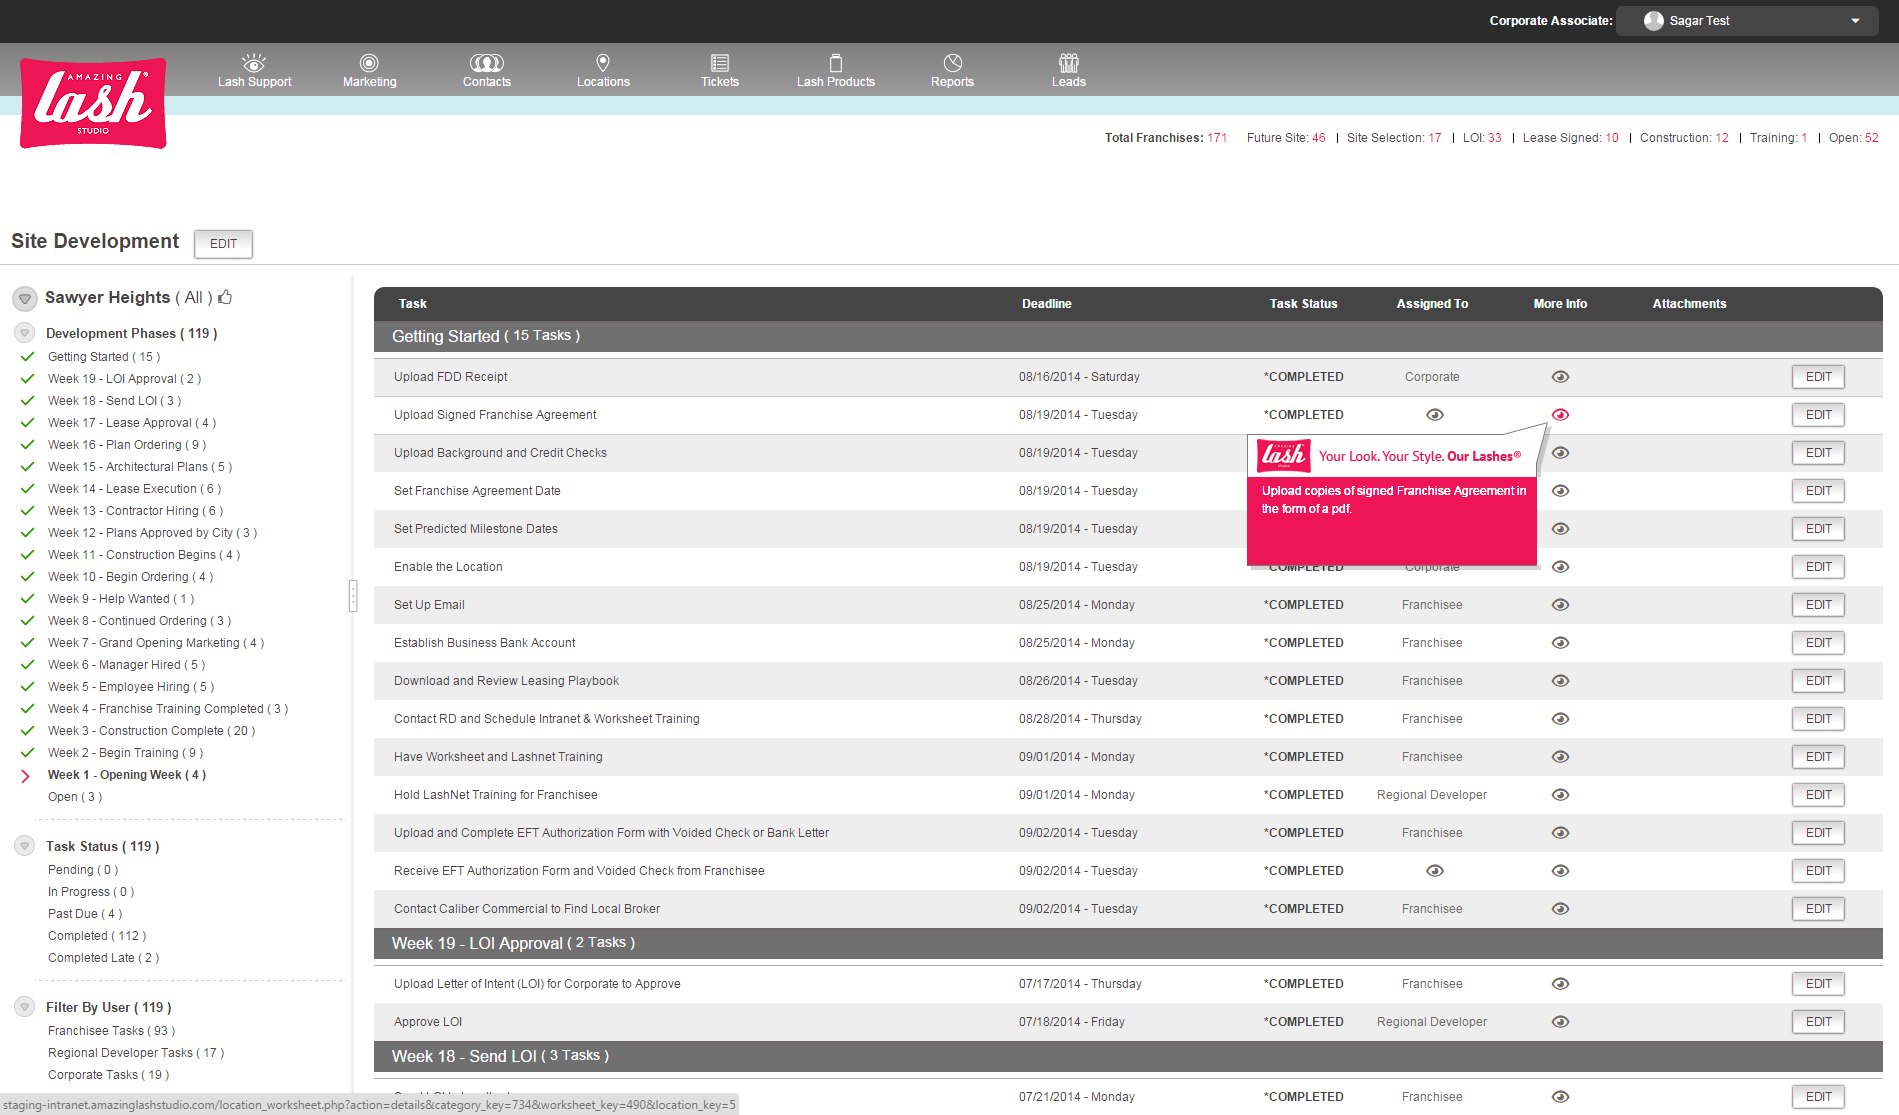Show more info for Hold LashNet Training for Franchisee
Image resolution: width=1899 pixels, height=1115 pixels.
[x=1560, y=795]
